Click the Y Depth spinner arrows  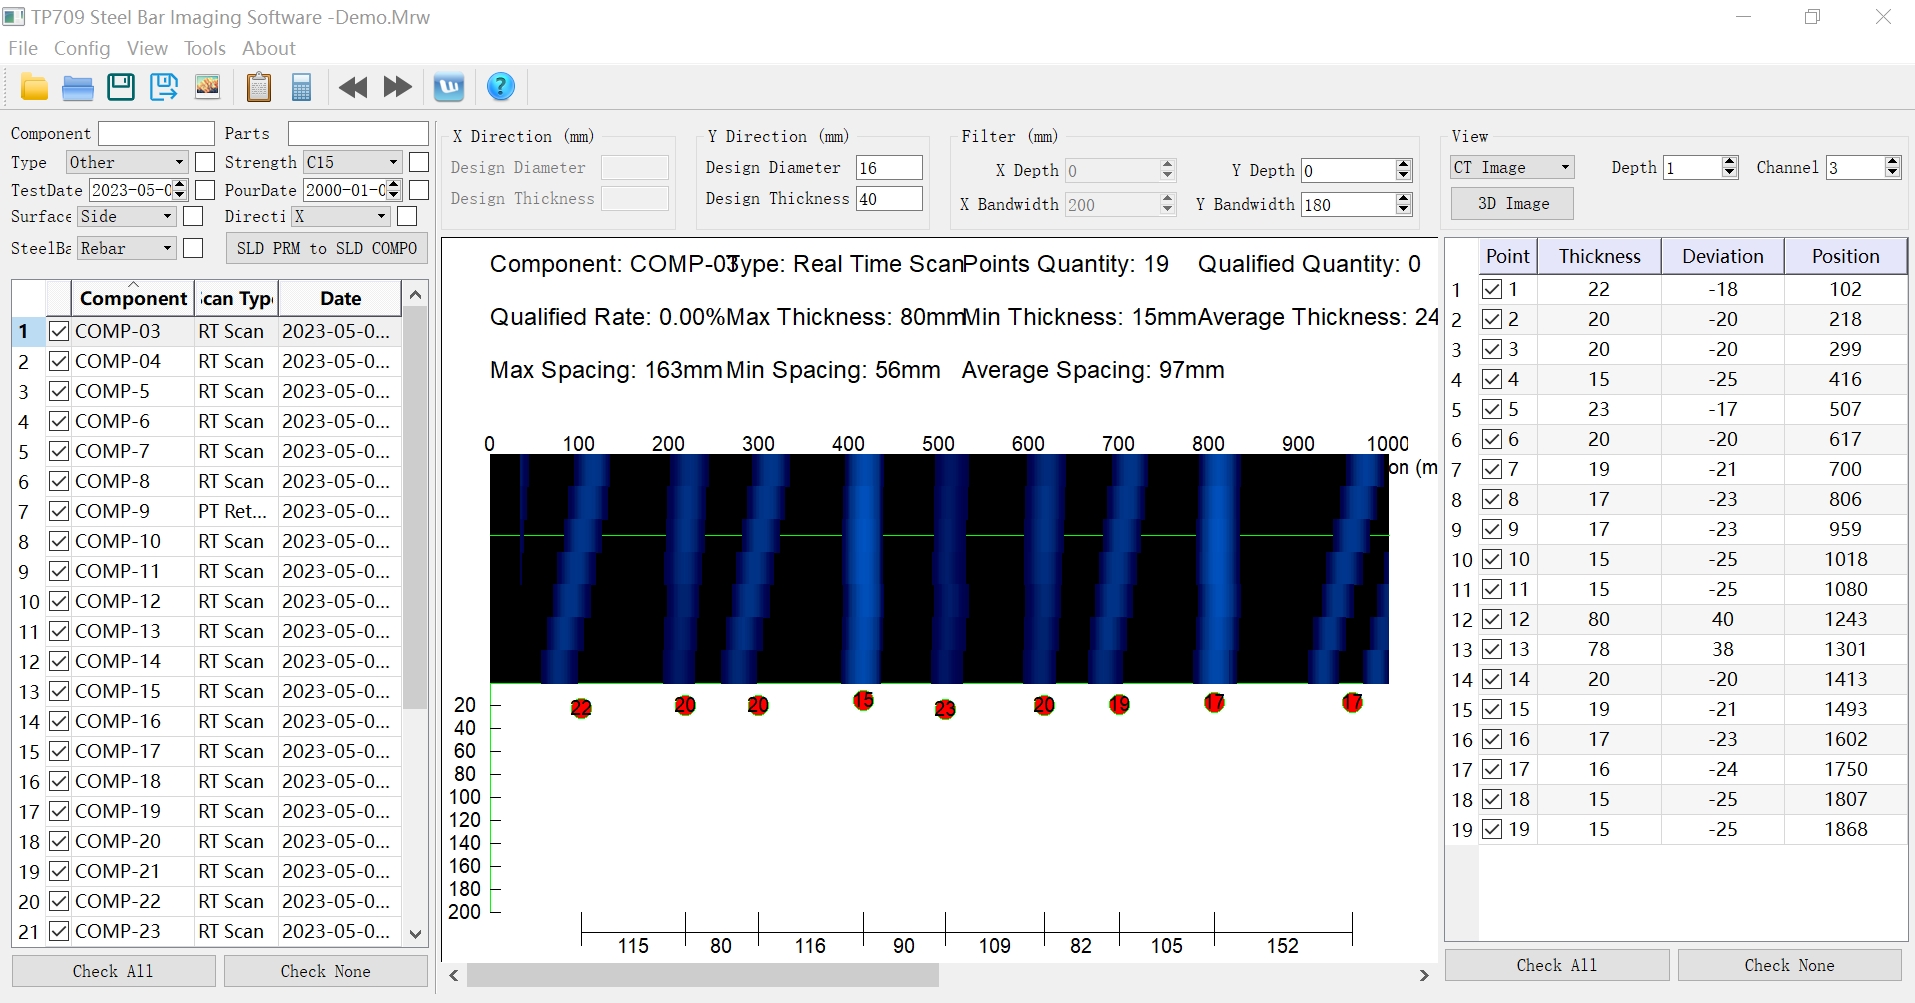pyautogui.click(x=1403, y=170)
